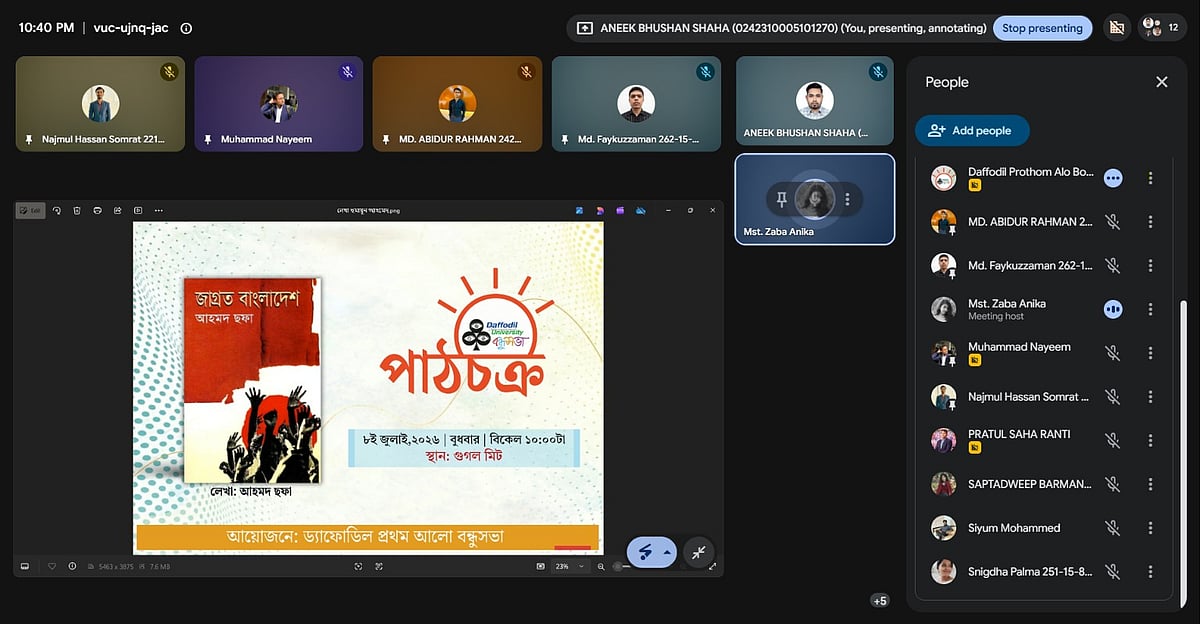
Task: Open people count icon showing 12
Action: tap(1162, 28)
